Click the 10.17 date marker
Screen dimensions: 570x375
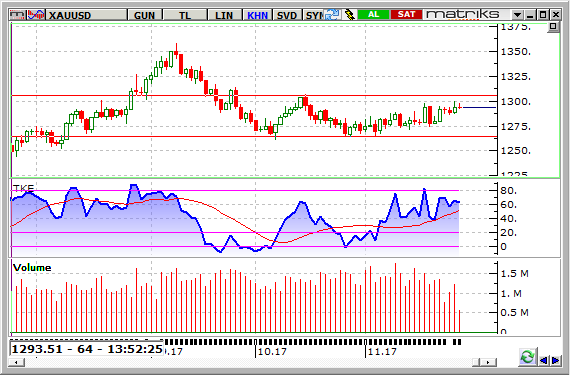tap(273, 352)
